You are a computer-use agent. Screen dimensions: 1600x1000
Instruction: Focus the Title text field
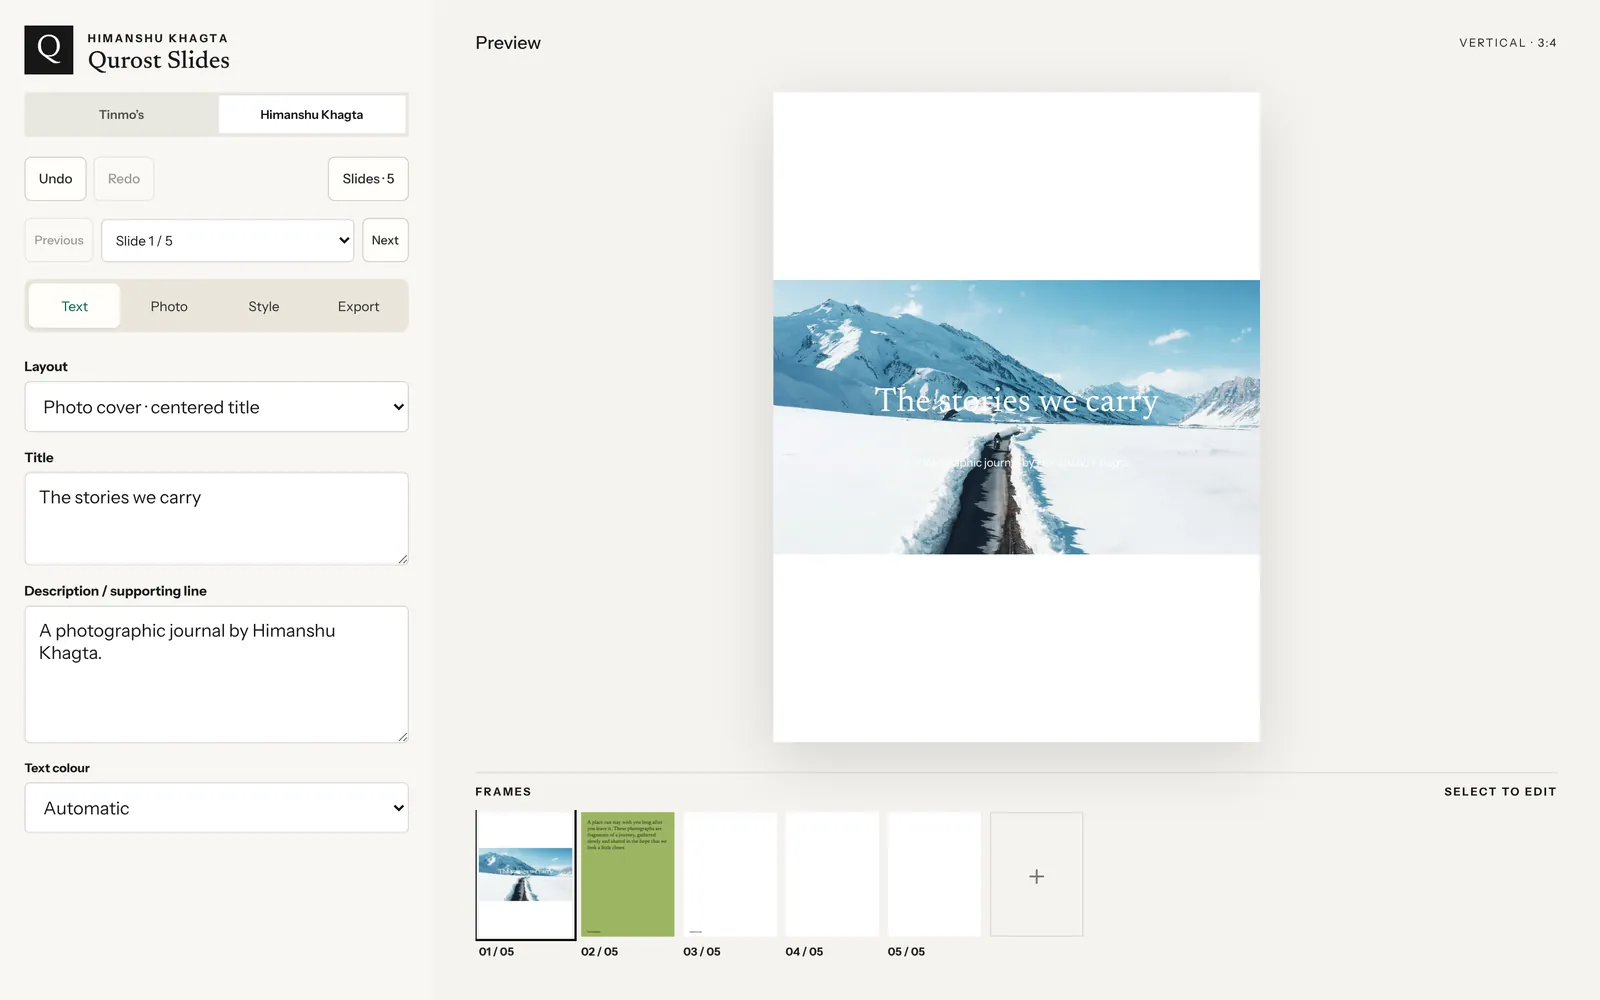(216, 519)
